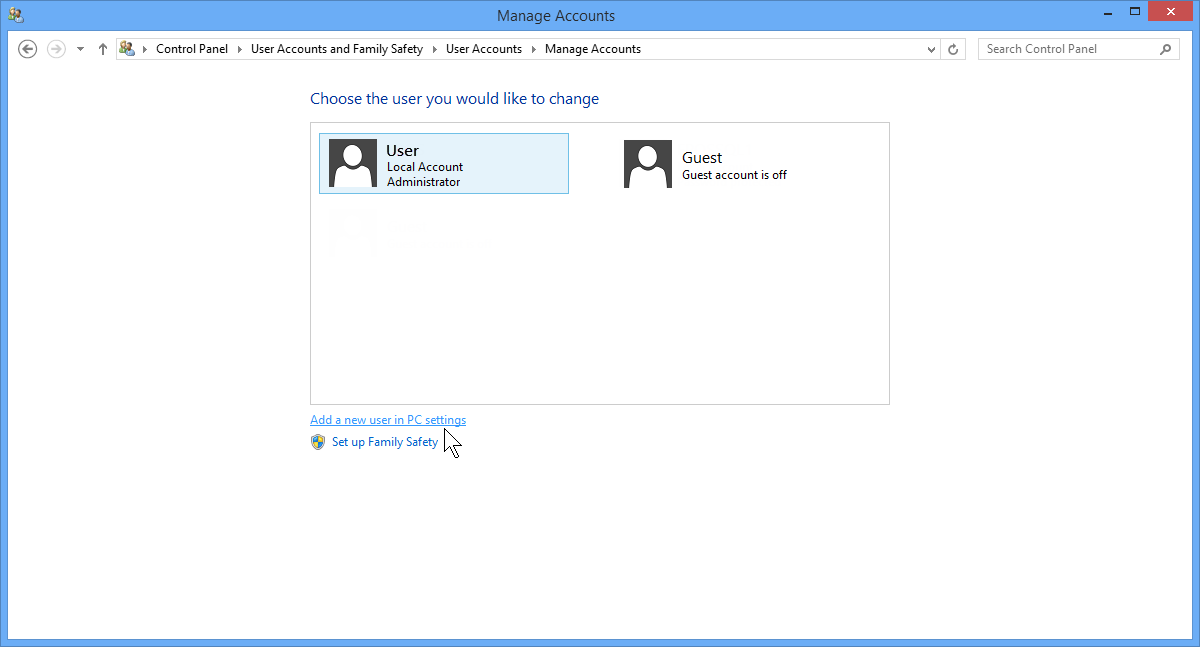Click the User account avatar picture

[x=353, y=163]
